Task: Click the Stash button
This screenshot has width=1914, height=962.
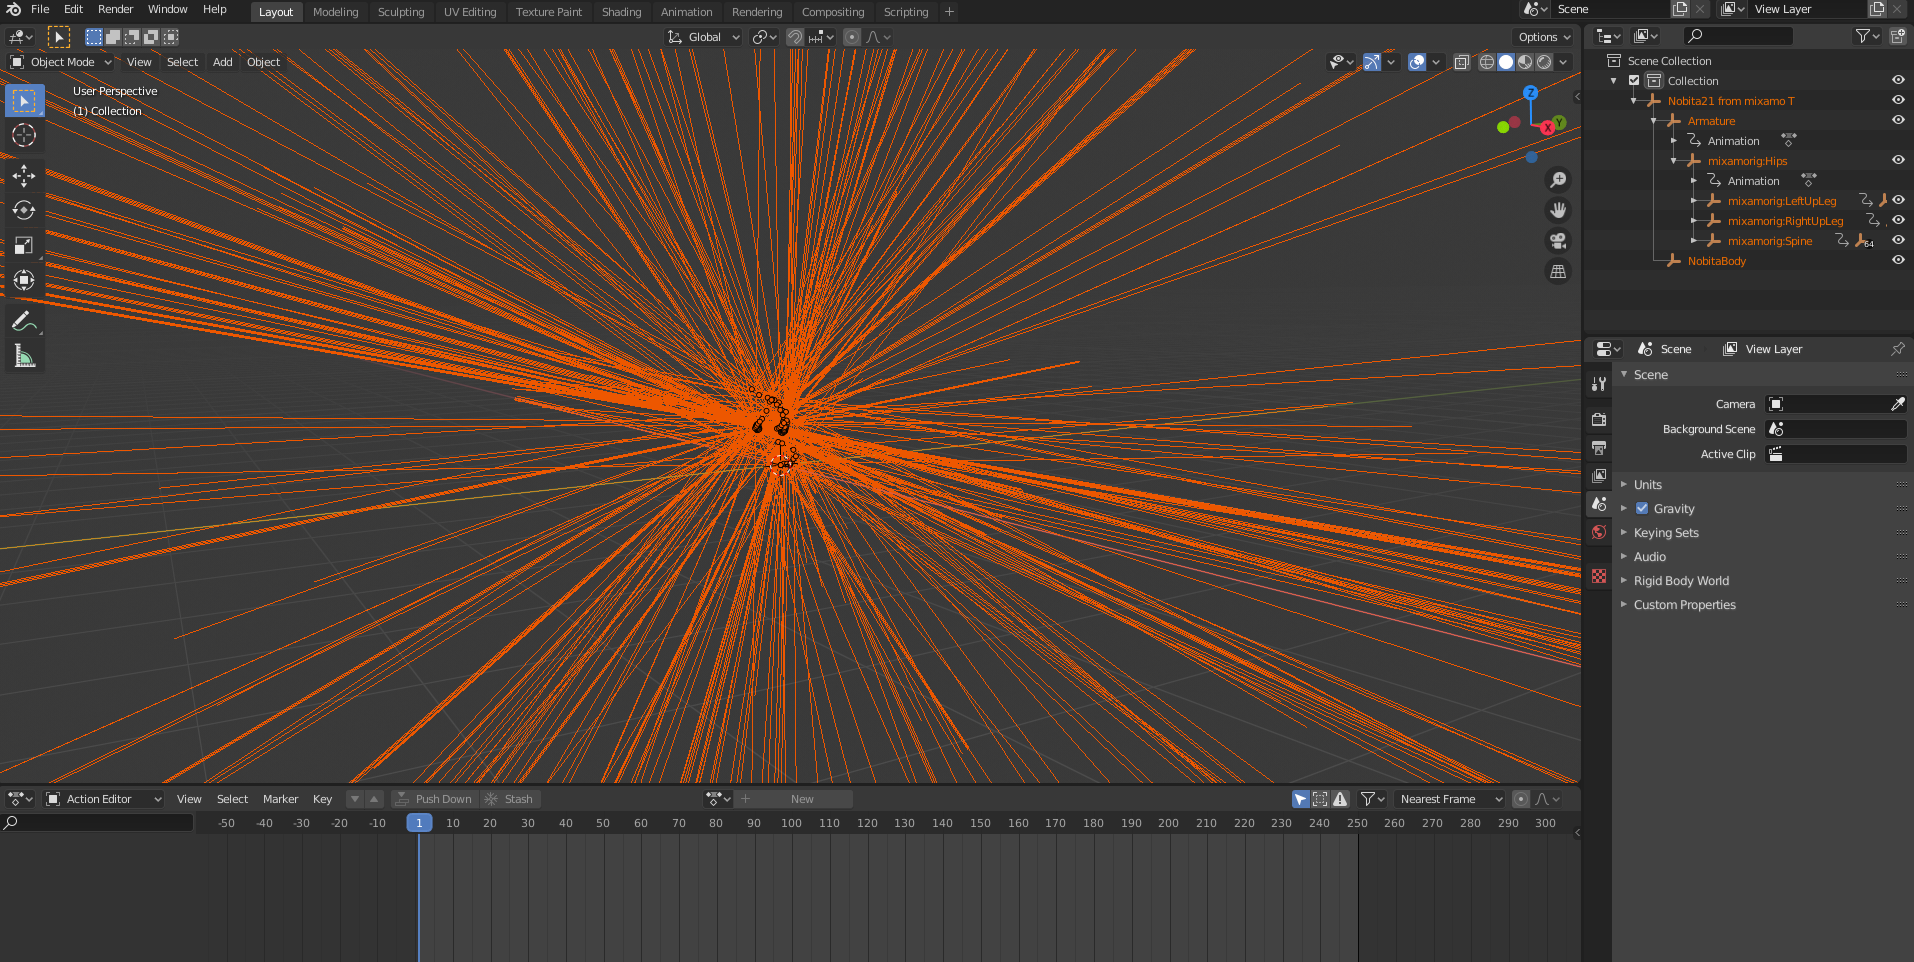Action: click(510, 799)
